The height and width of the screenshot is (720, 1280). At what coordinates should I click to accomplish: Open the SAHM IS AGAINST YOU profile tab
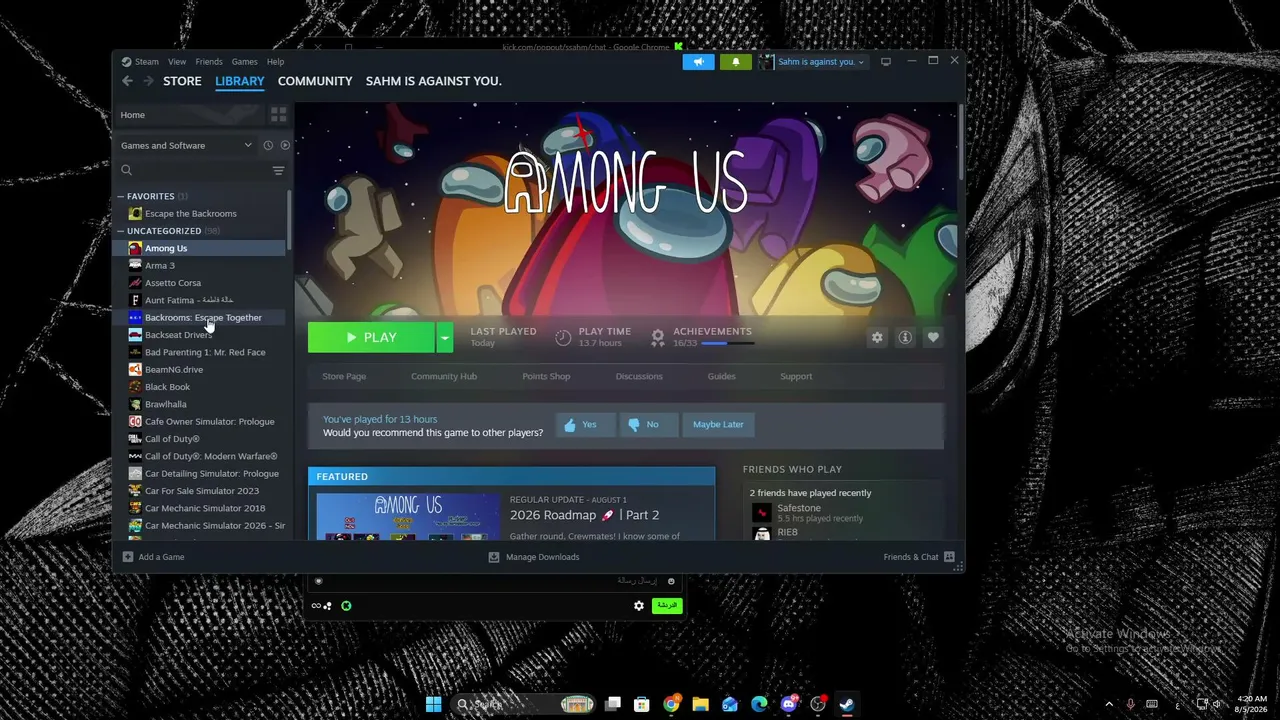[434, 81]
